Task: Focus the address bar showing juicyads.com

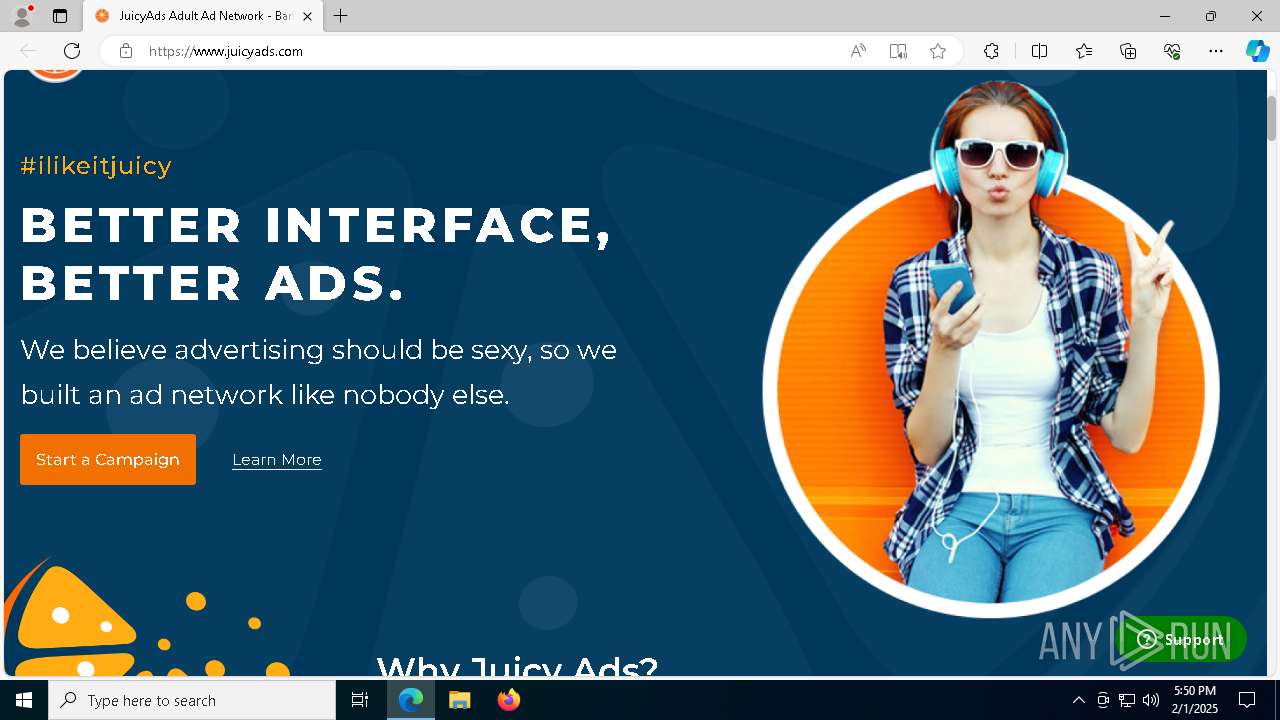Action: pos(490,51)
